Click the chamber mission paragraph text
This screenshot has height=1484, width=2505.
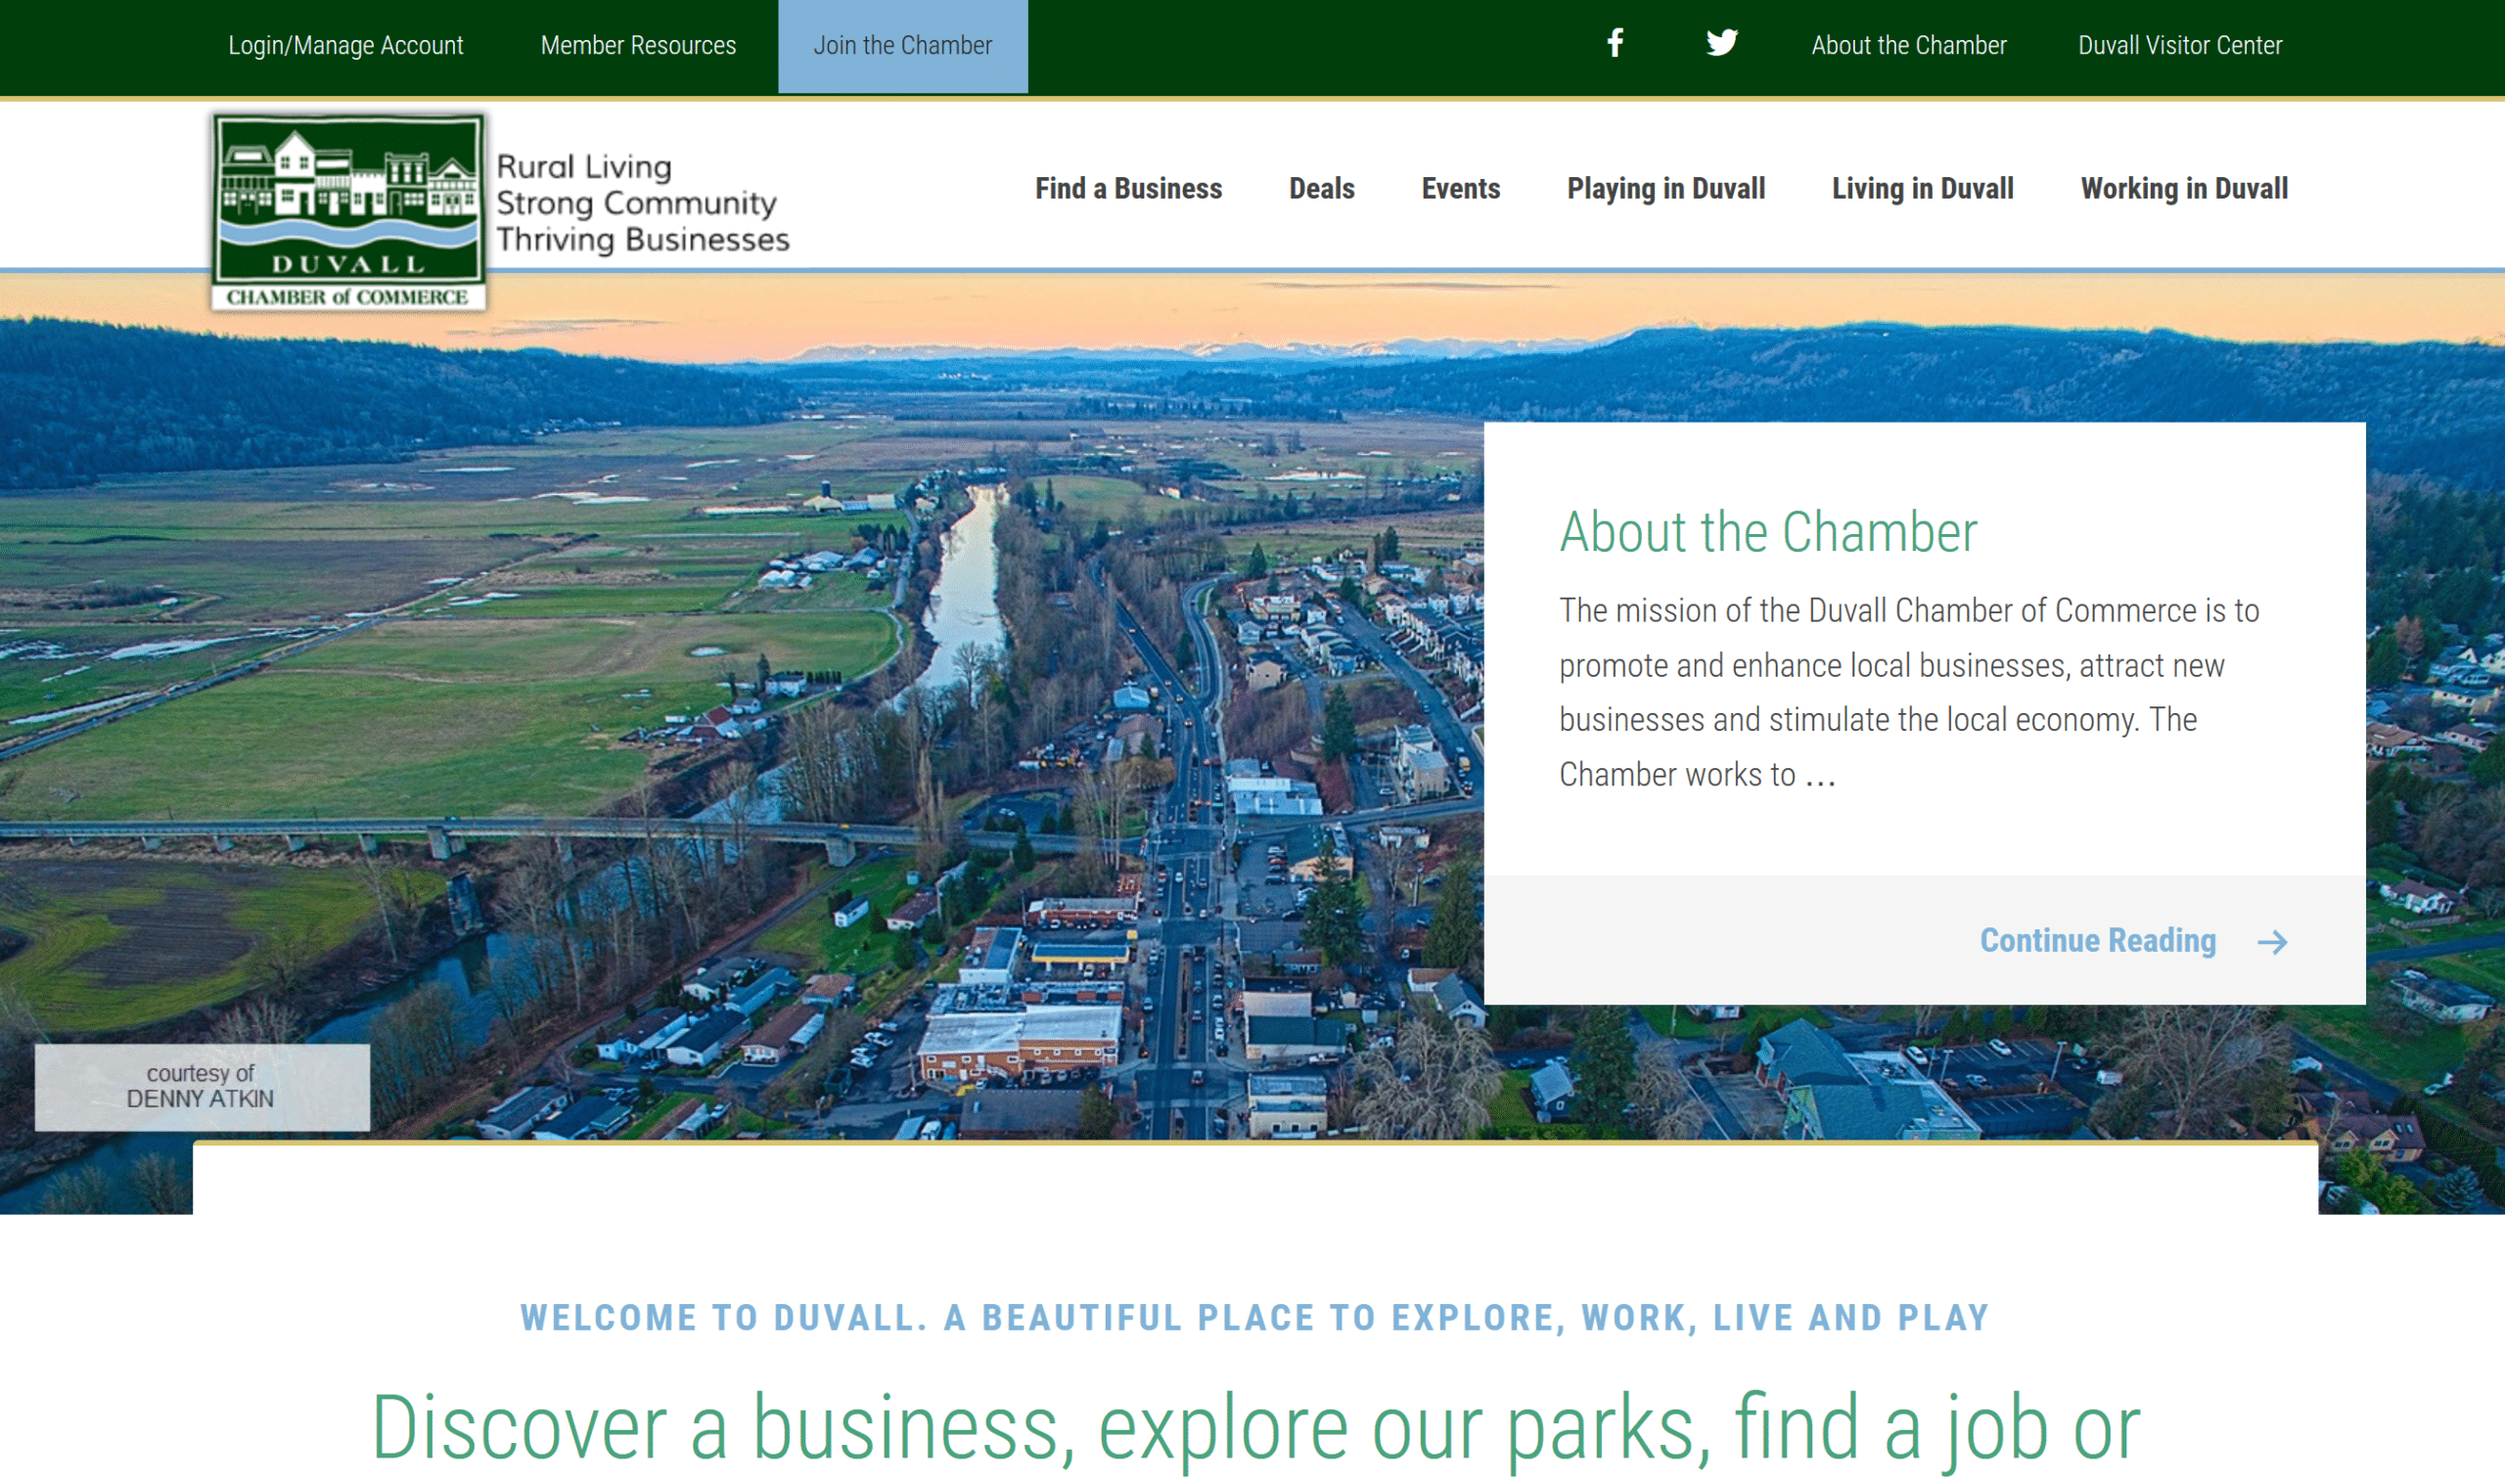pyautogui.click(x=1908, y=692)
